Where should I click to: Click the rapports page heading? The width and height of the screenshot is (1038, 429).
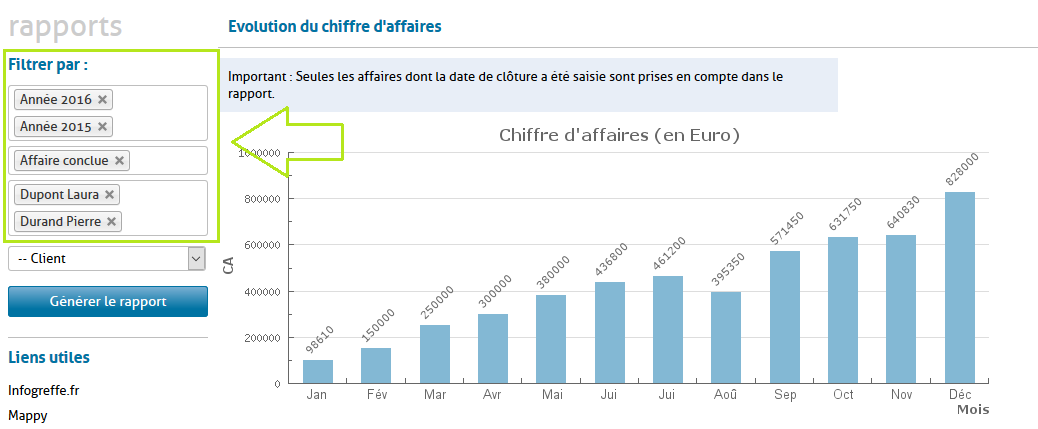[x=65, y=27]
